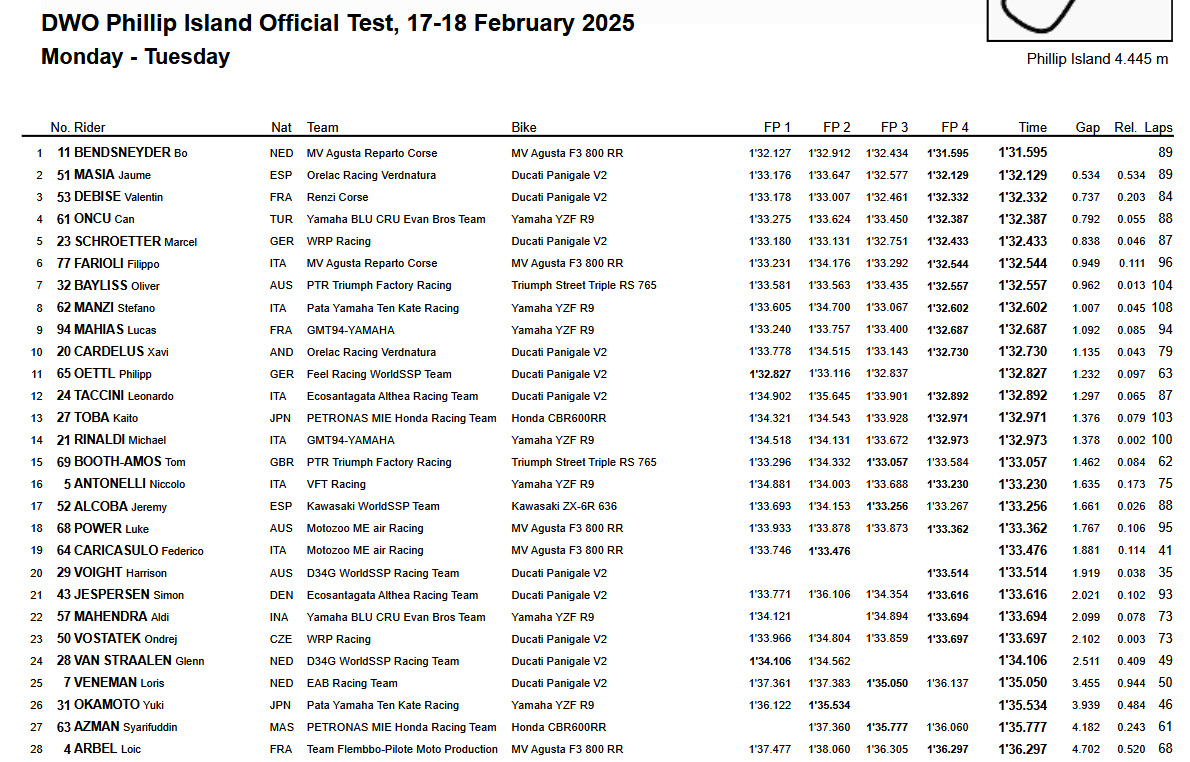Select the FP 4 column header

(x=955, y=128)
